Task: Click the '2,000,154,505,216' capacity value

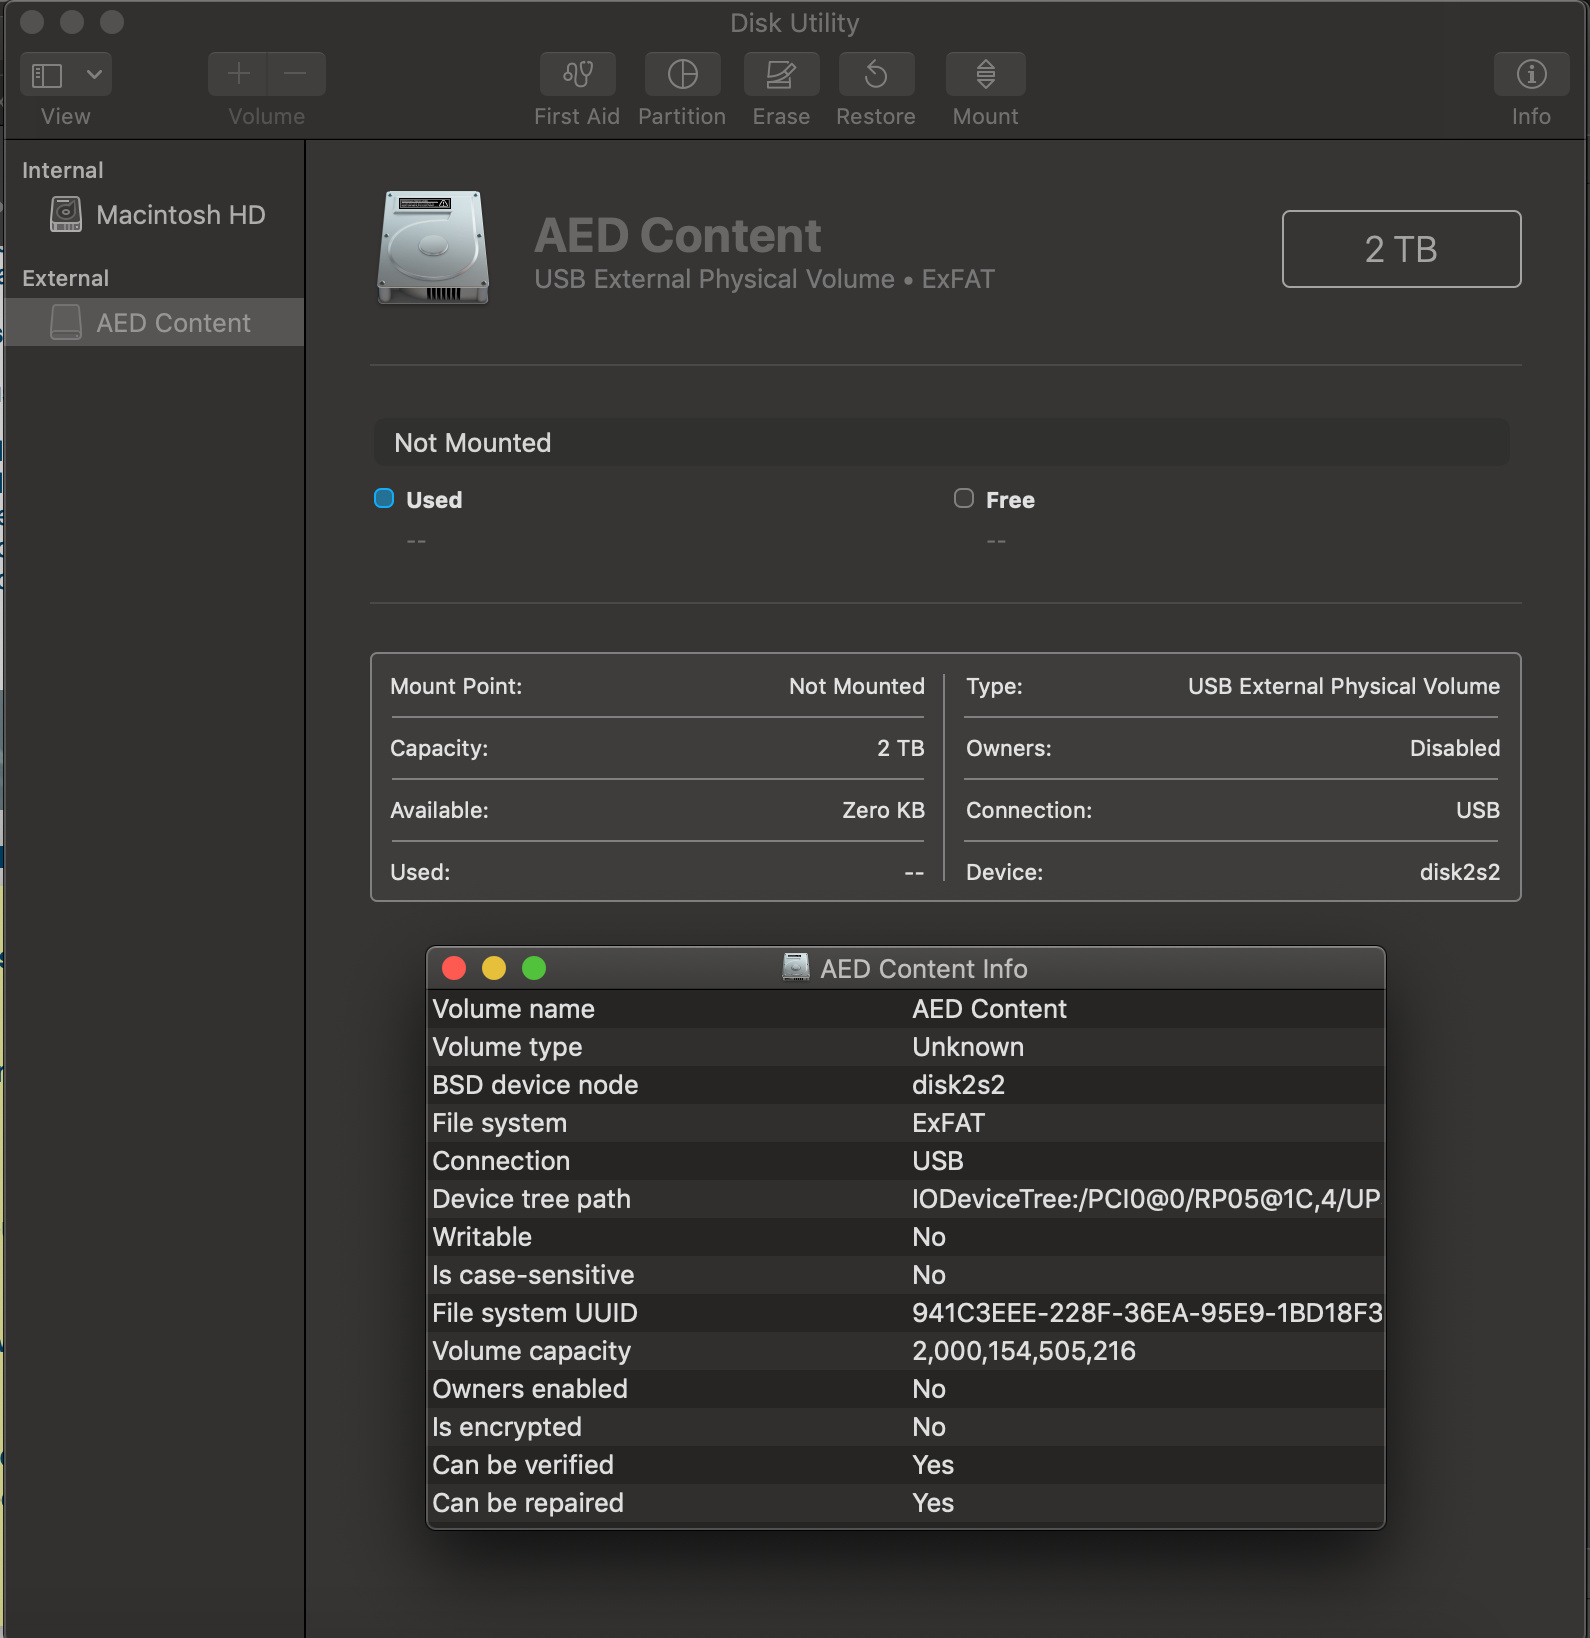Action: [x=1024, y=1351]
